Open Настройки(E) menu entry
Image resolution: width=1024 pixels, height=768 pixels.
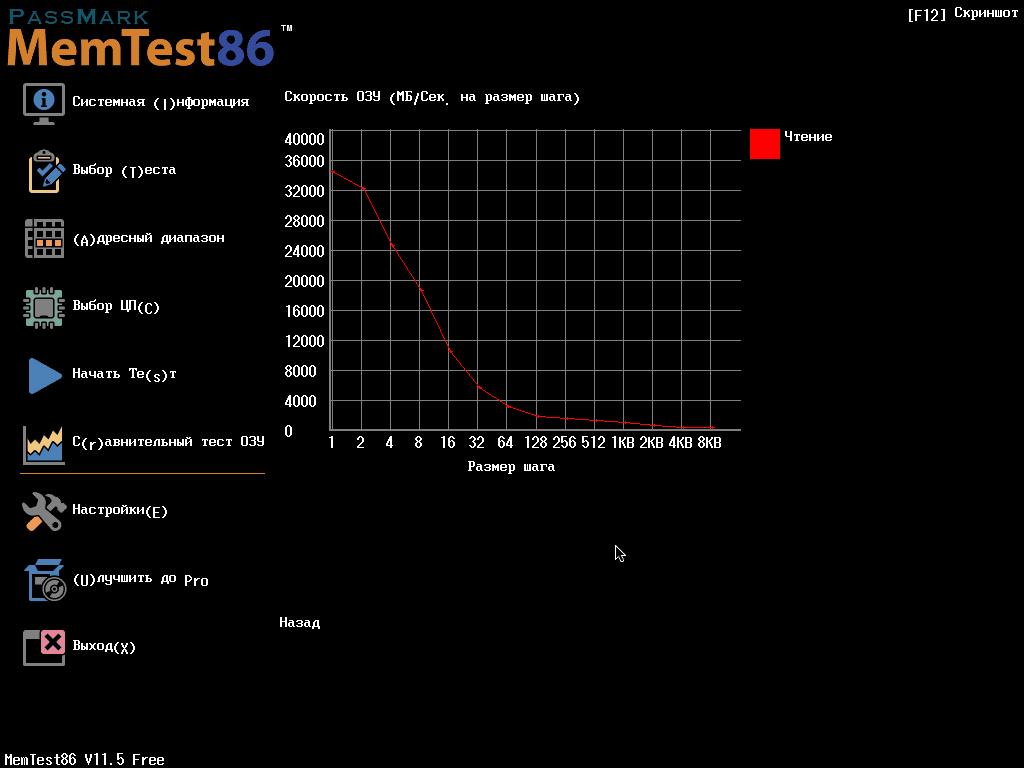pos(120,510)
